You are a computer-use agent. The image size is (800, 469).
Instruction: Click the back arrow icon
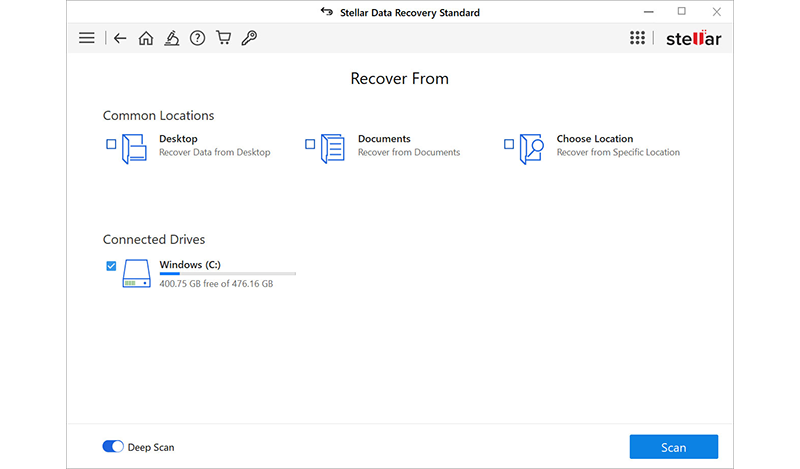pos(120,38)
